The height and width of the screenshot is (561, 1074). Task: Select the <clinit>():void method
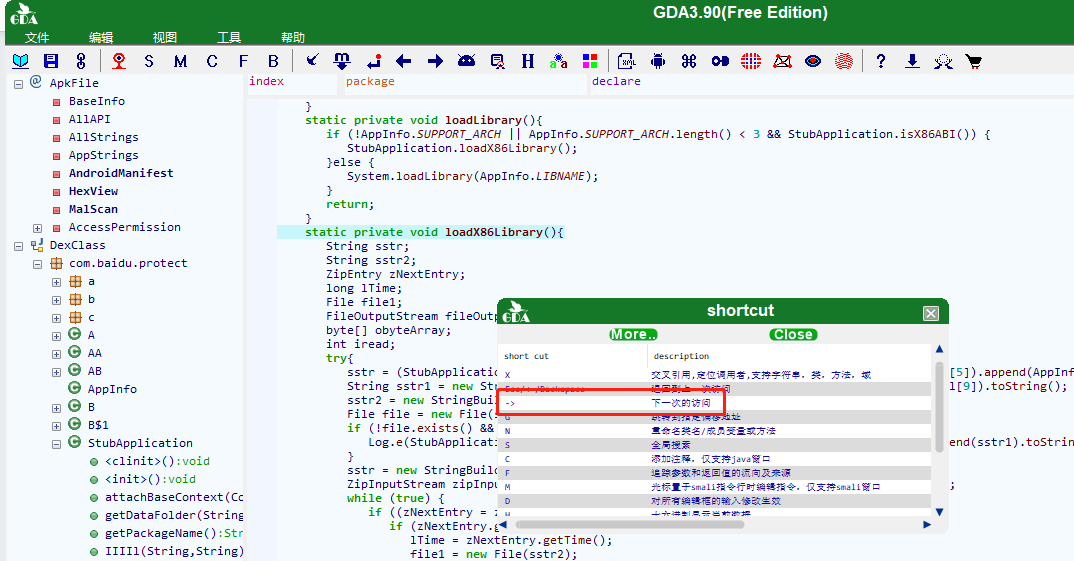tap(158, 461)
